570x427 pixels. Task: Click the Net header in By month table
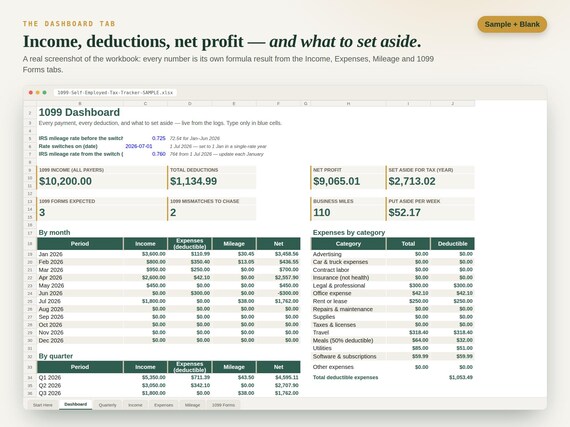(x=278, y=244)
